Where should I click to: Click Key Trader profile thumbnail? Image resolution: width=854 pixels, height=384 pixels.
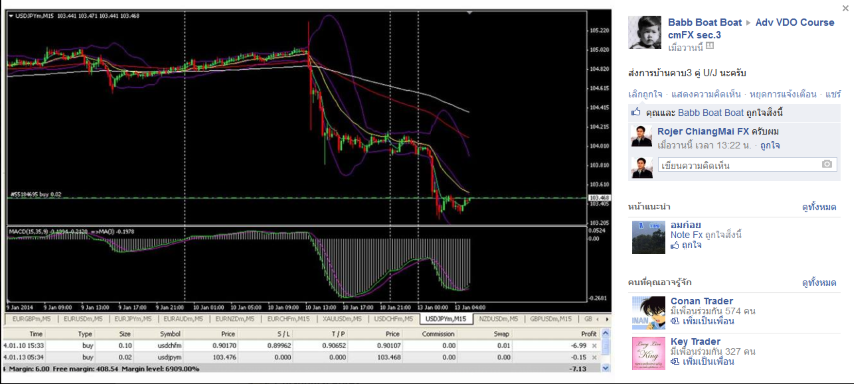point(648,353)
